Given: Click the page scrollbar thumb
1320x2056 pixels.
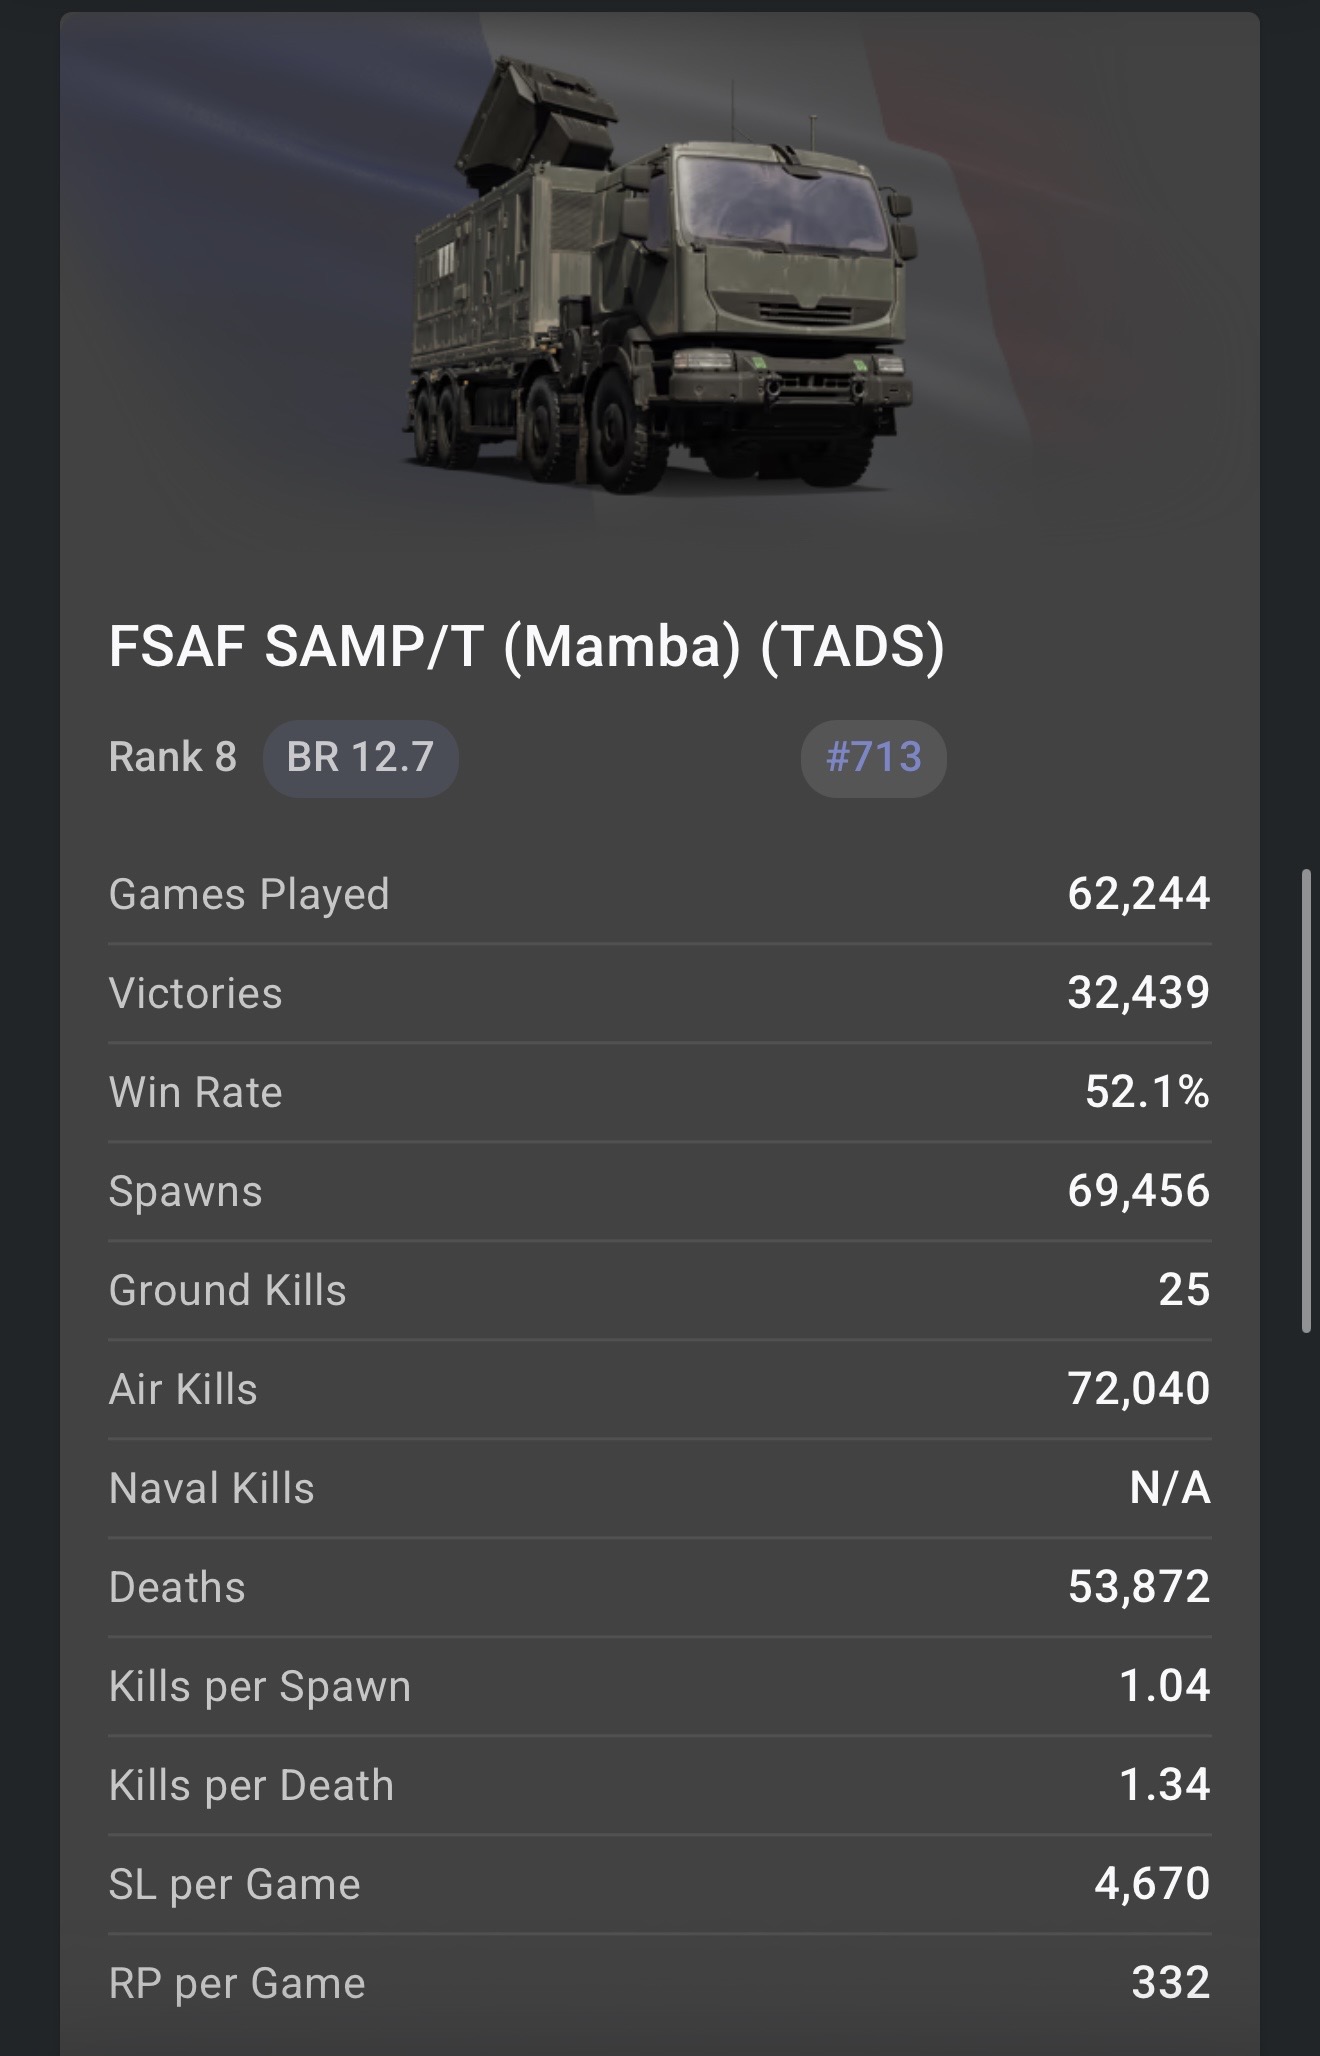Looking at the screenshot, I should pyautogui.click(x=1306, y=1100).
